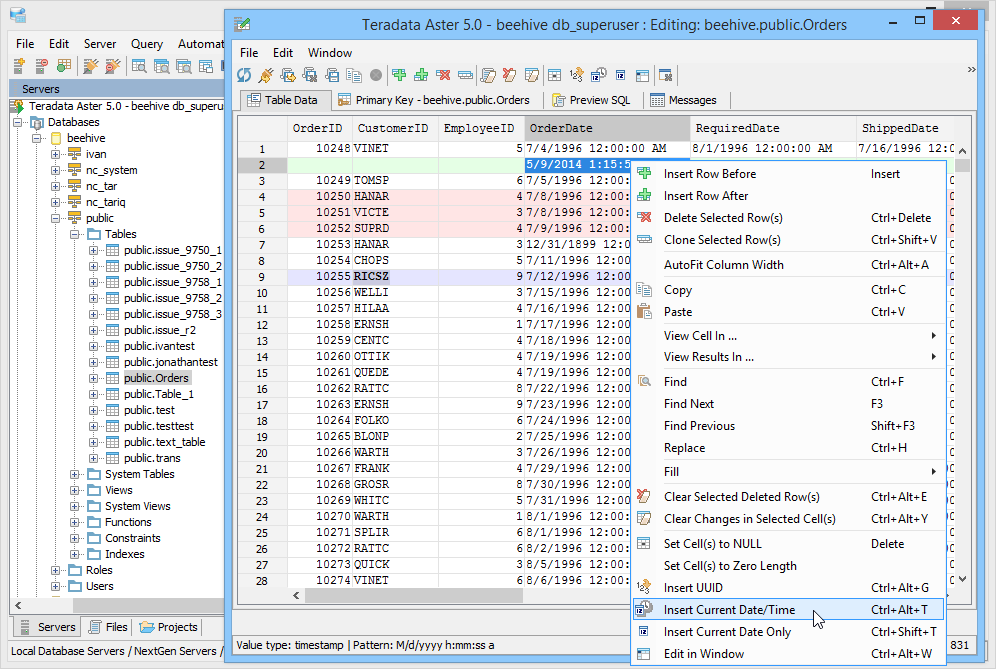Click the toolbar Insert Current Date Only icon
996x669 pixels.
[621, 75]
